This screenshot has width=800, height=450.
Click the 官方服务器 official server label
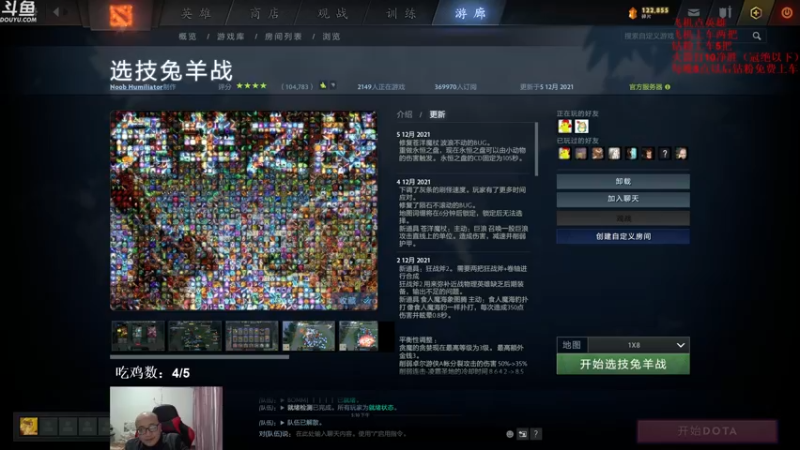pos(645,87)
